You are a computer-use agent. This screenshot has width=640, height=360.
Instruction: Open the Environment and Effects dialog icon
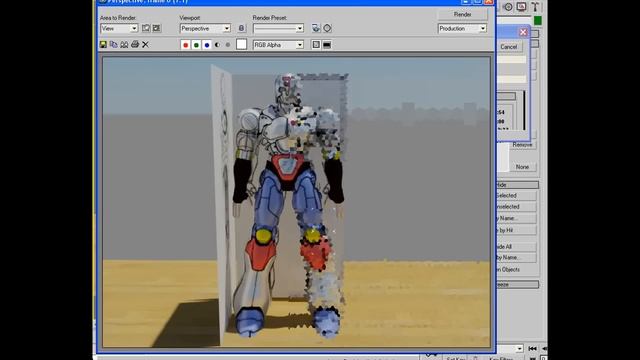pyautogui.click(x=327, y=28)
